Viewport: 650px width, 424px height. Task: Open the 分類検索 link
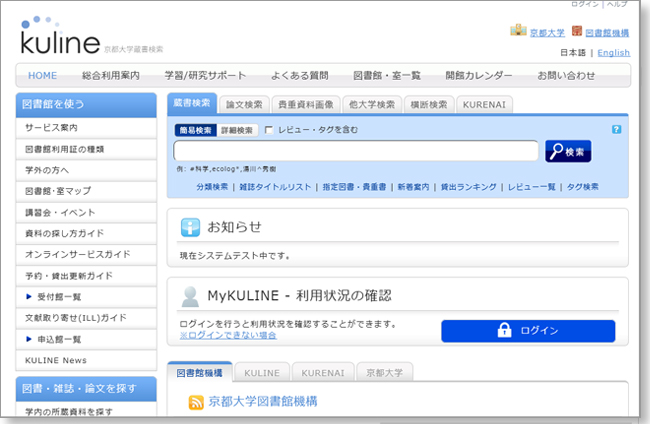(212, 187)
